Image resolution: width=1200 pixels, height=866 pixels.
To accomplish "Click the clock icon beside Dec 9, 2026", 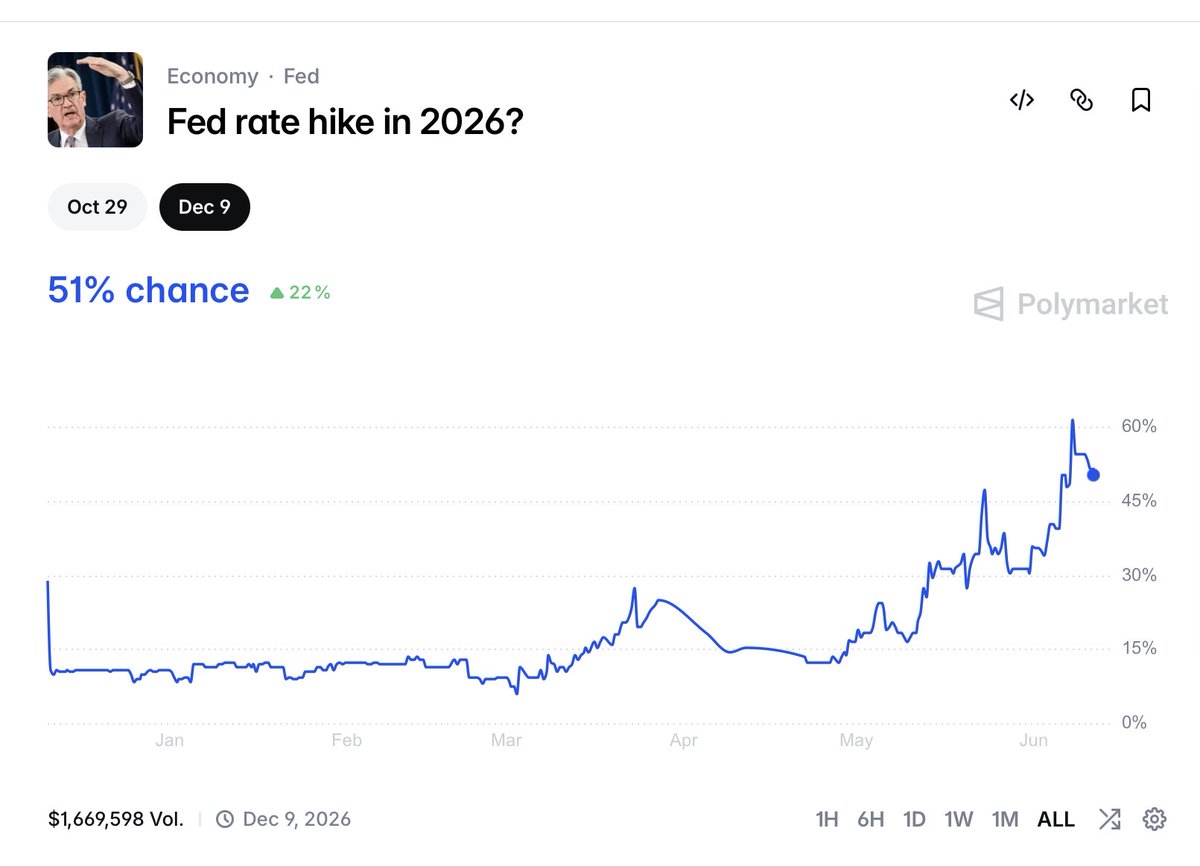I will [225, 819].
